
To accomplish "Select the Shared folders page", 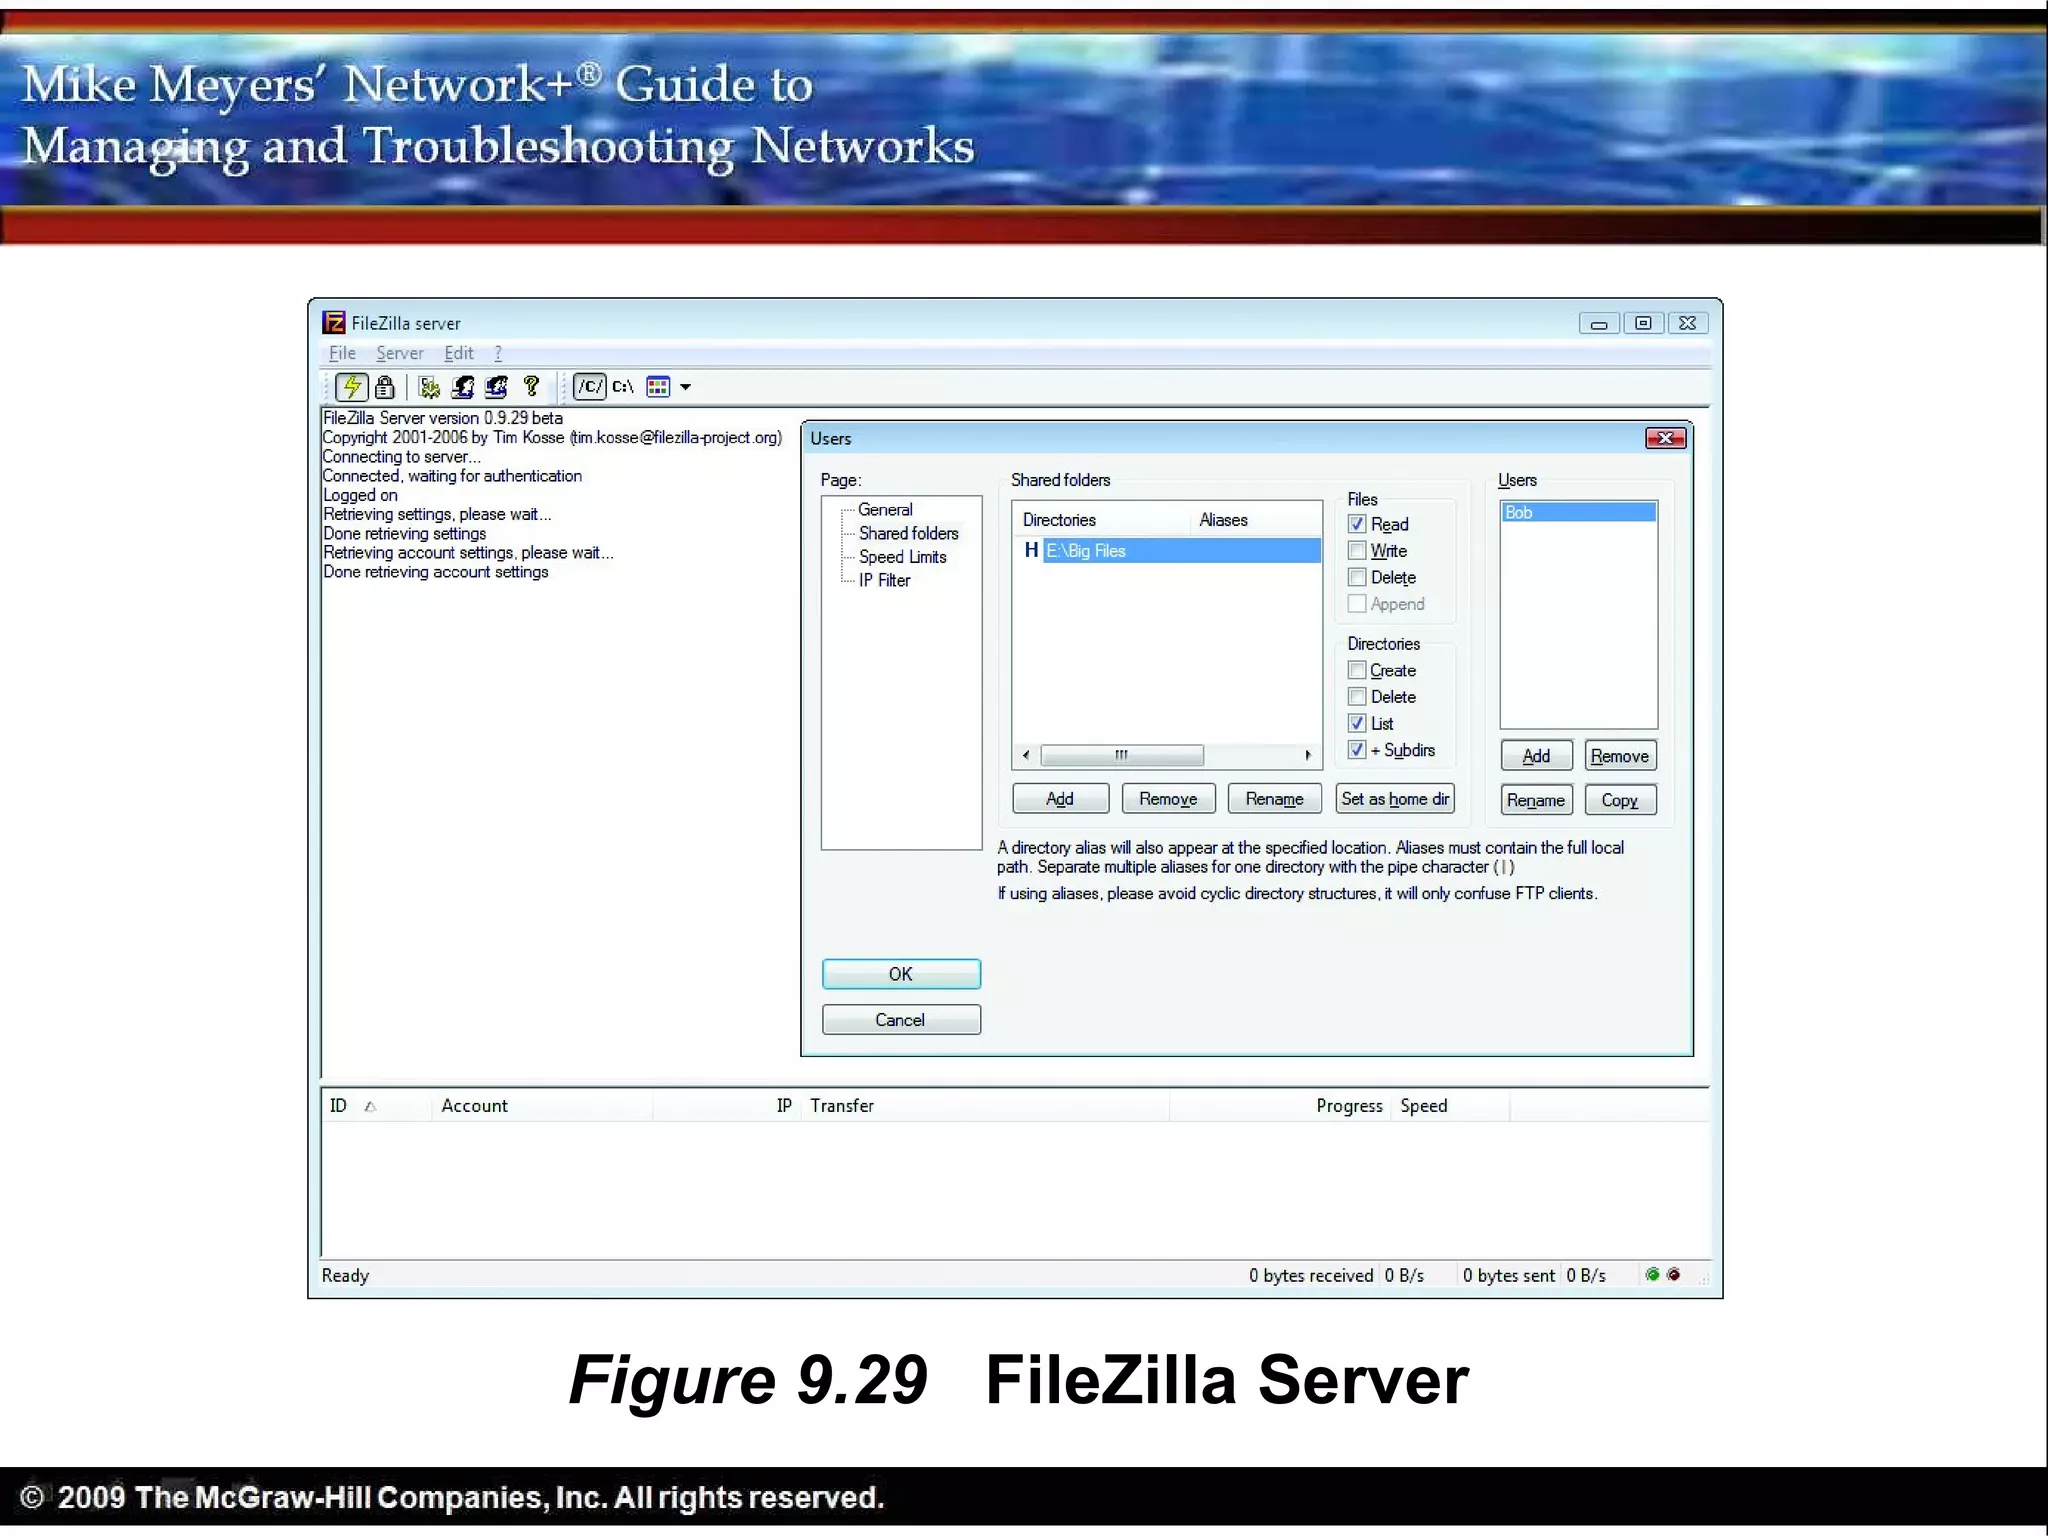I will 908,533.
